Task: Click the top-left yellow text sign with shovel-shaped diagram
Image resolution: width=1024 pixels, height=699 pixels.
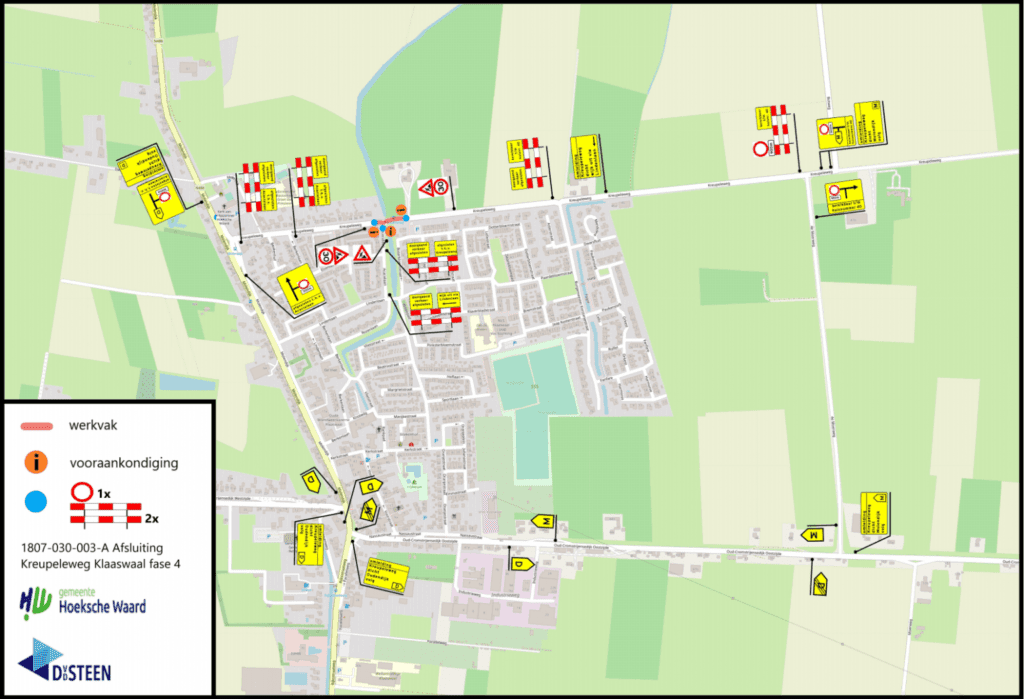Action: click(x=151, y=186)
